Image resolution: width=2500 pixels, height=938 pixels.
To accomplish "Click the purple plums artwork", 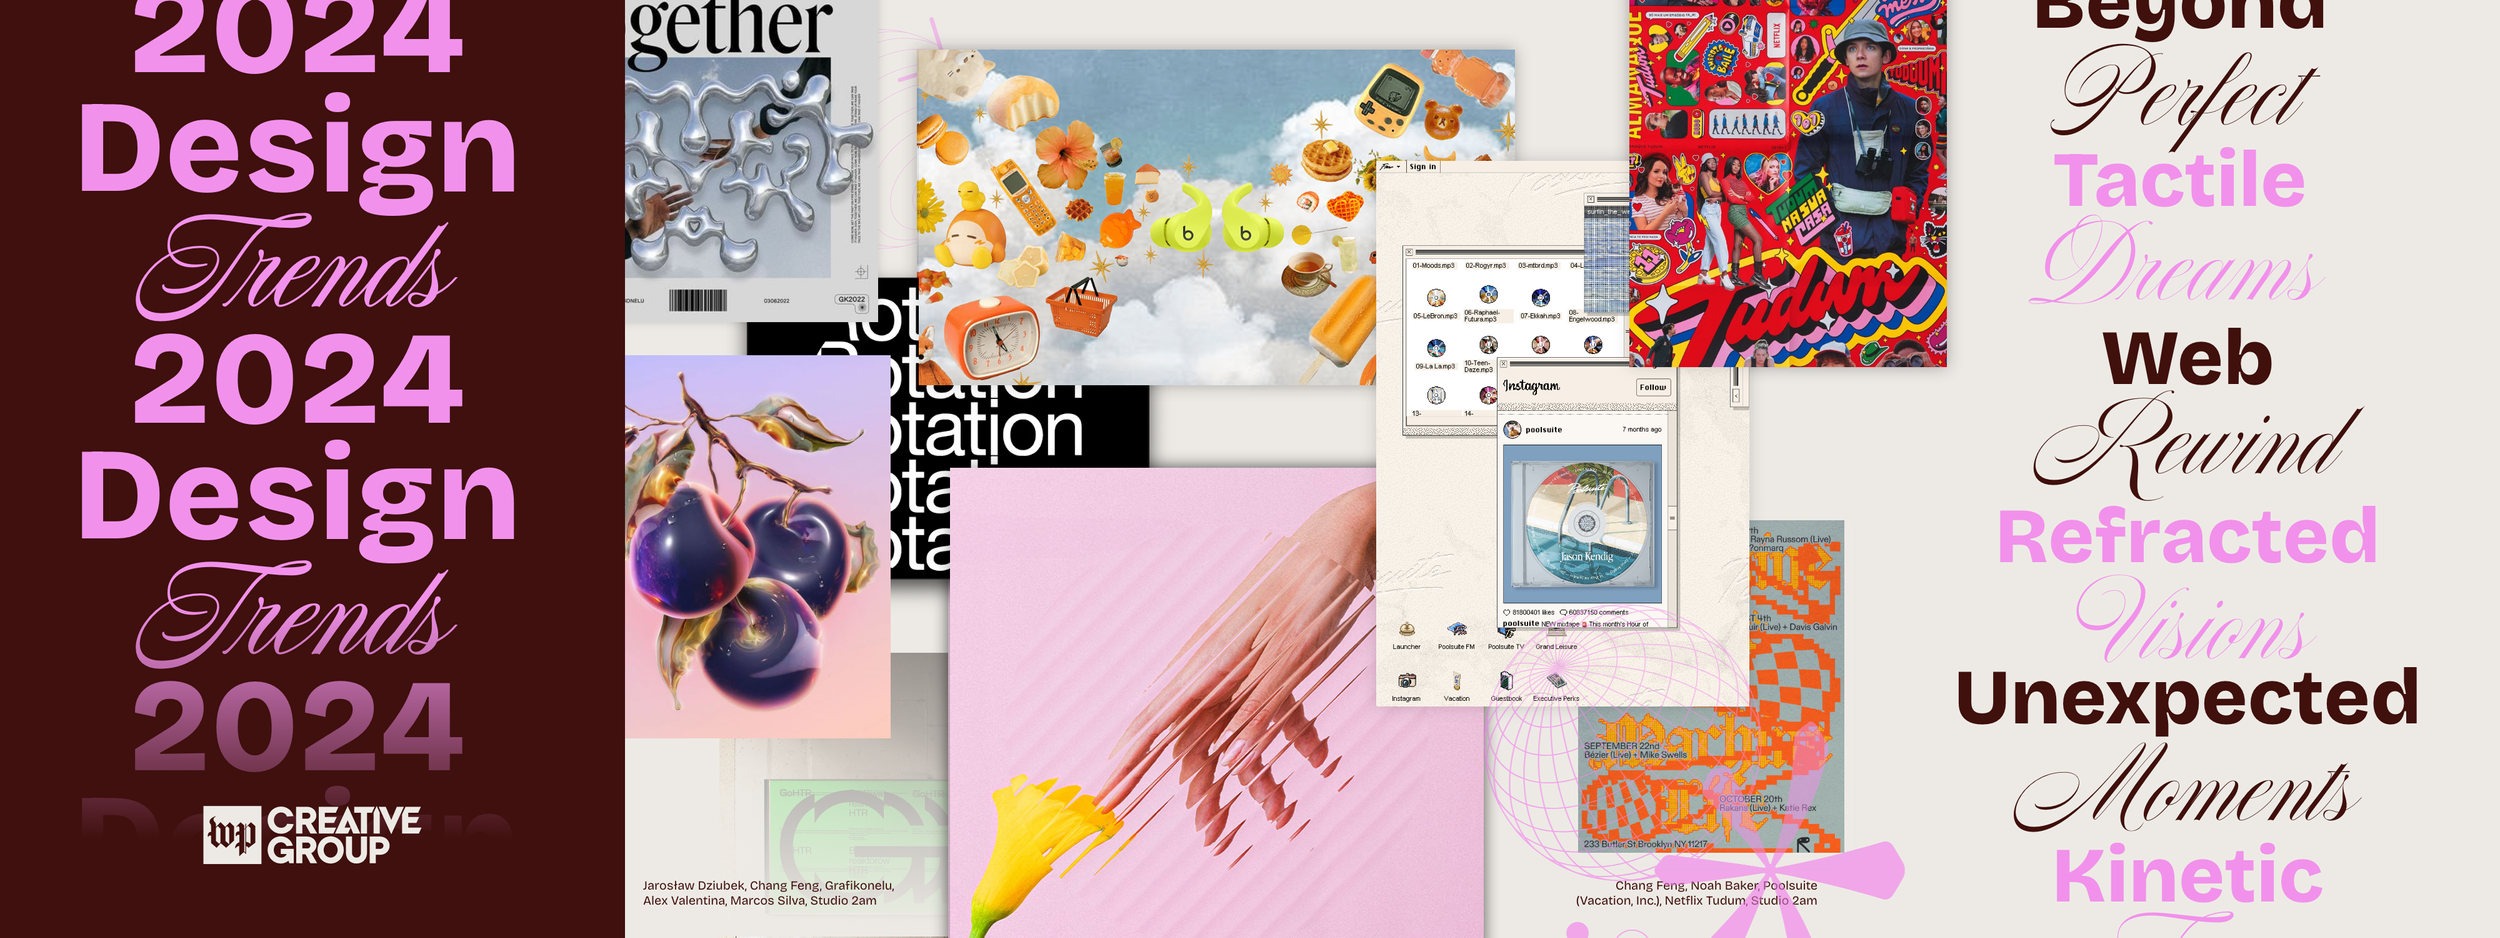I will point(757,546).
